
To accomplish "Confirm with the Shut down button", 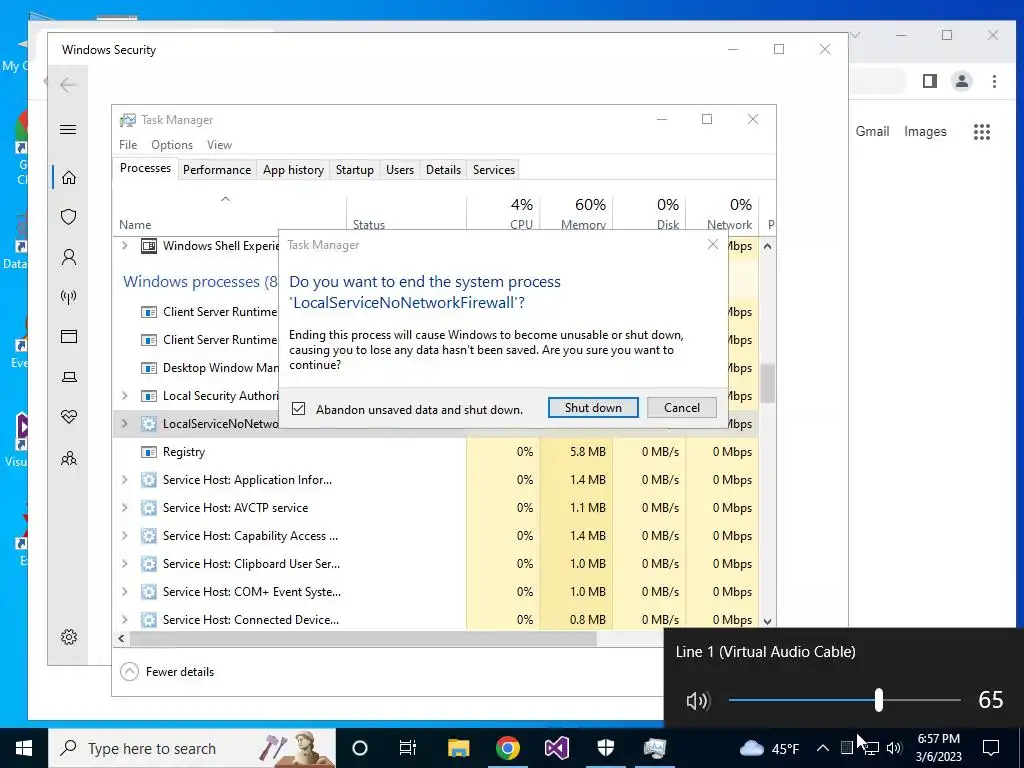I will pyautogui.click(x=593, y=408).
